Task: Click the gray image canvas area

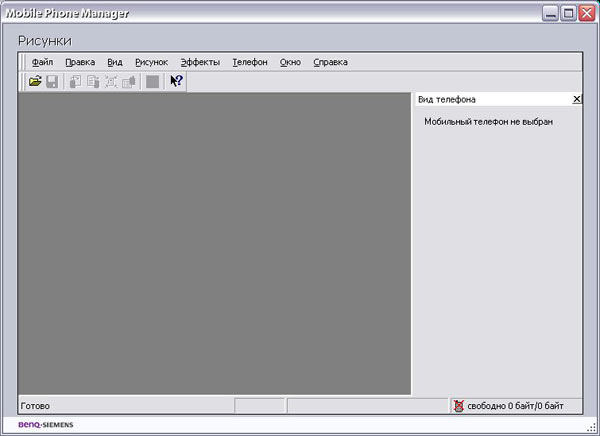Action: pyautogui.click(x=215, y=243)
